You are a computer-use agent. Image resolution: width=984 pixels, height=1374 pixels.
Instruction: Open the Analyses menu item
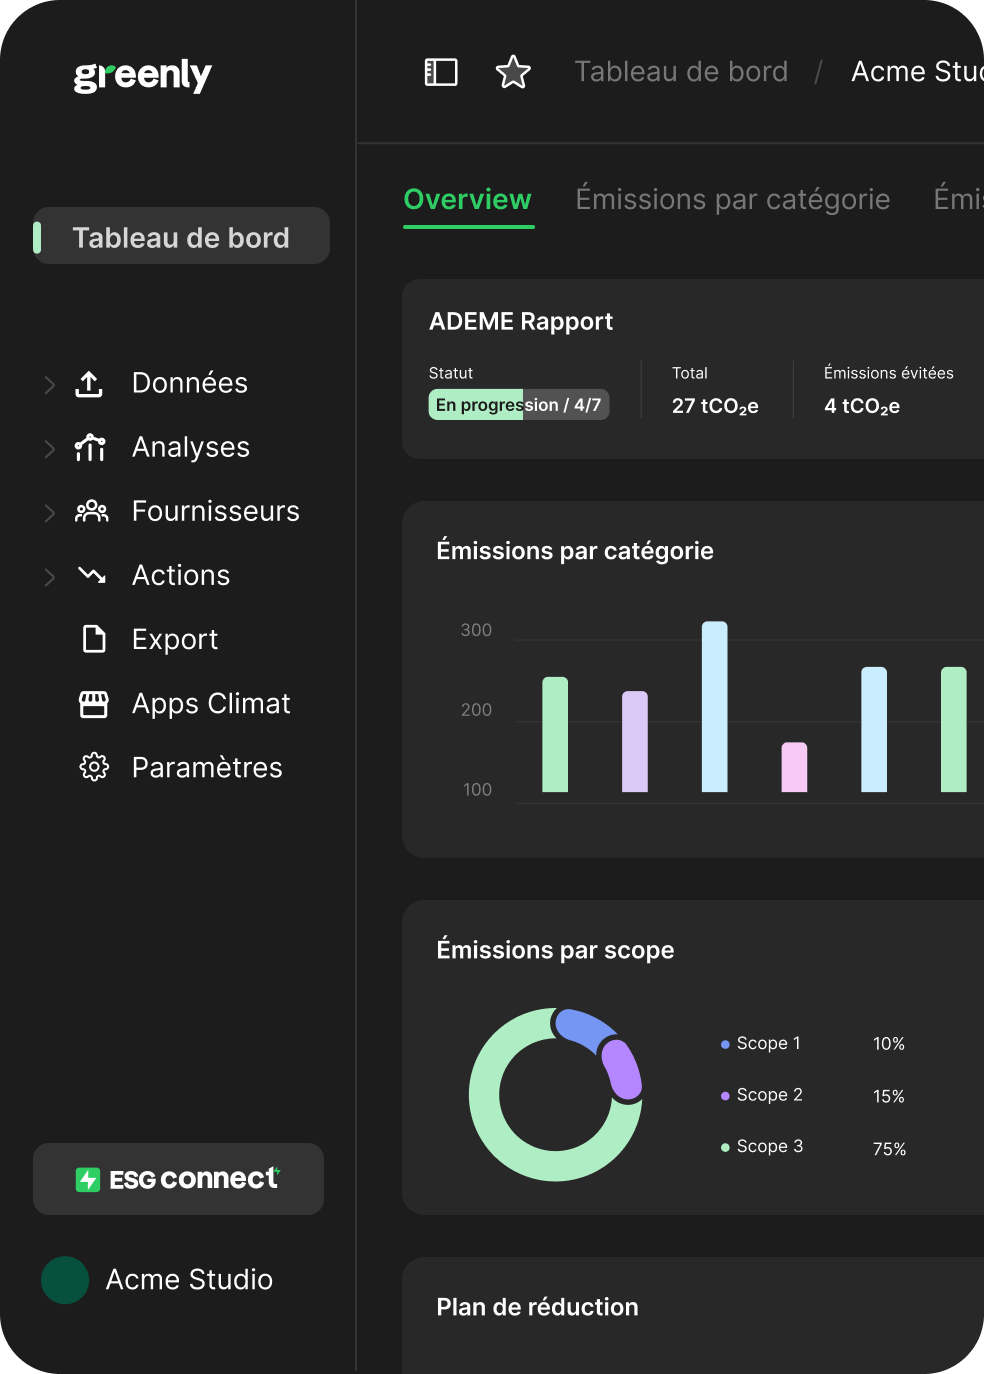191,447
